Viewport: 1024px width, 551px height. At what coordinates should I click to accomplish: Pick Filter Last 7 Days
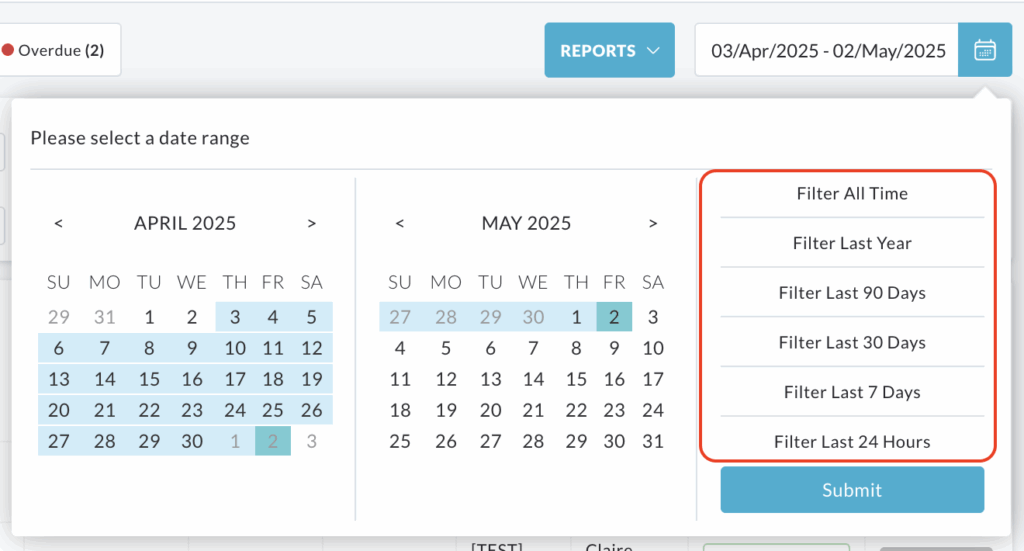[852, 392]
